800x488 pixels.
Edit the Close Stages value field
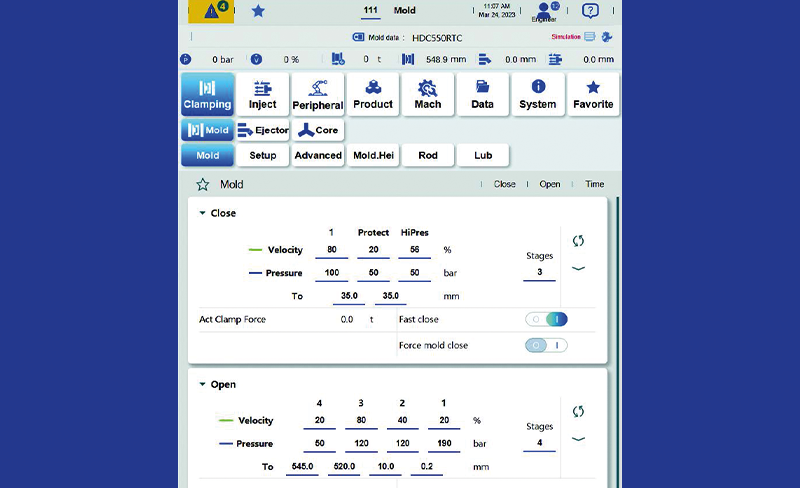coord(539,272)
